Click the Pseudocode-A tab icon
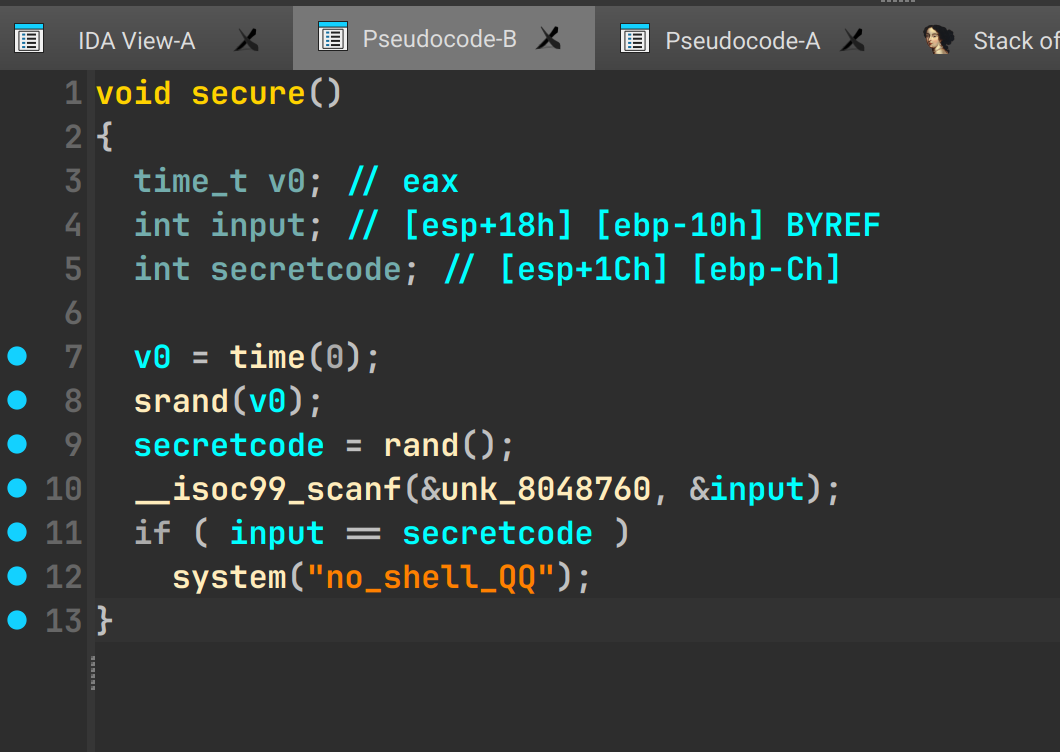 point(635,40)
